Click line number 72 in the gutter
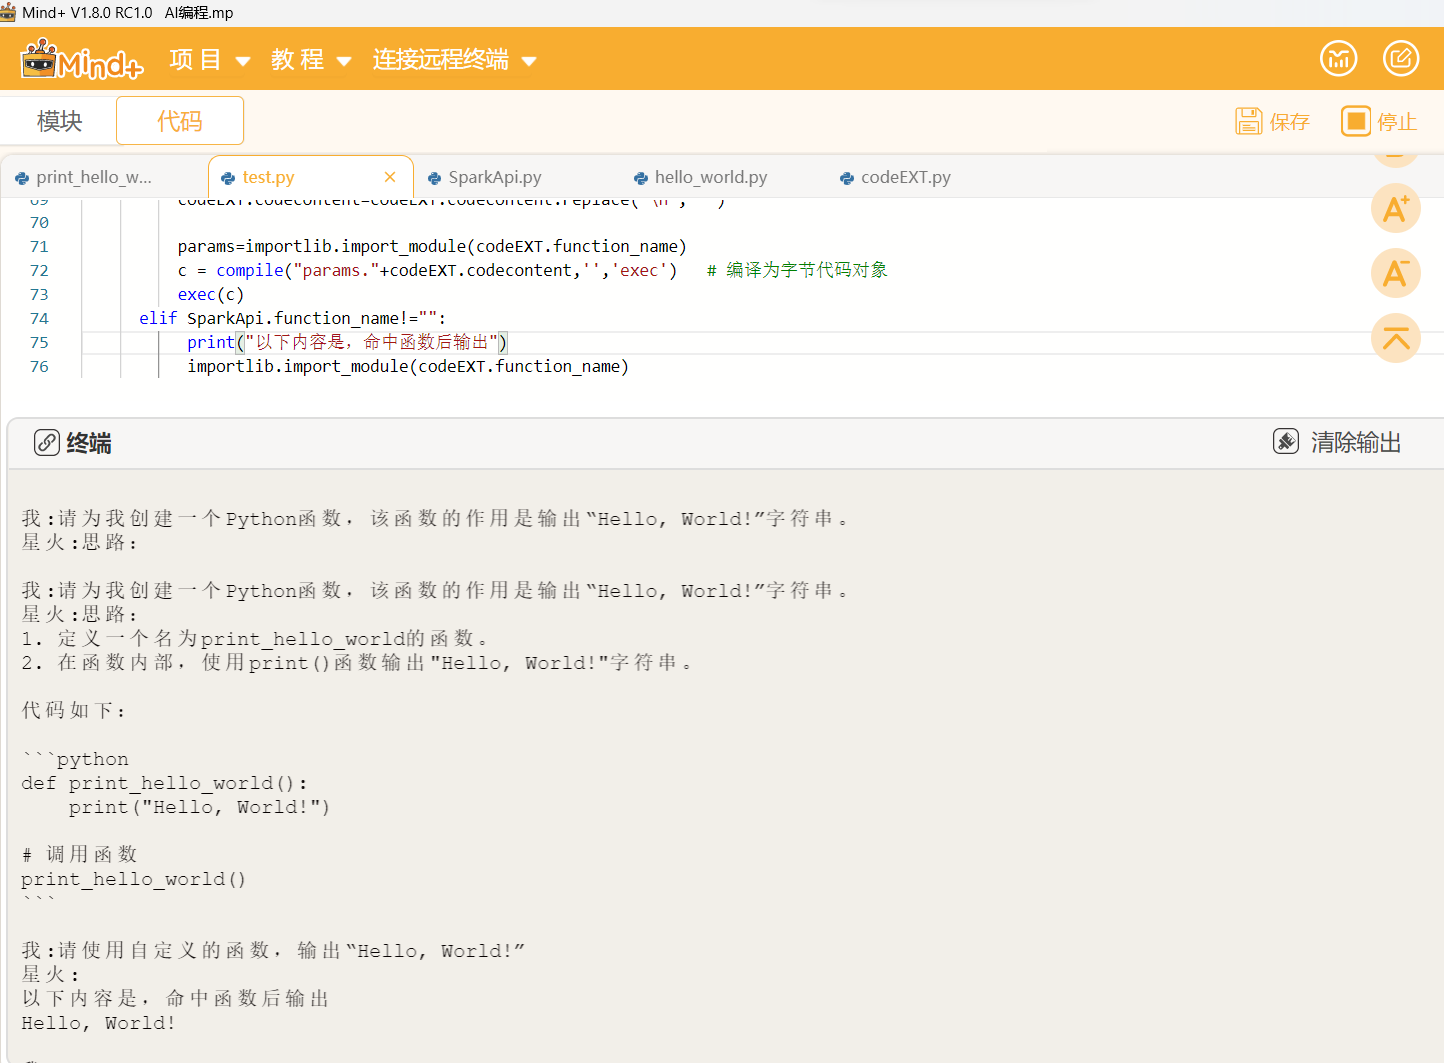The width and height of the screenshot is (1444, 1063). point(39,271)
